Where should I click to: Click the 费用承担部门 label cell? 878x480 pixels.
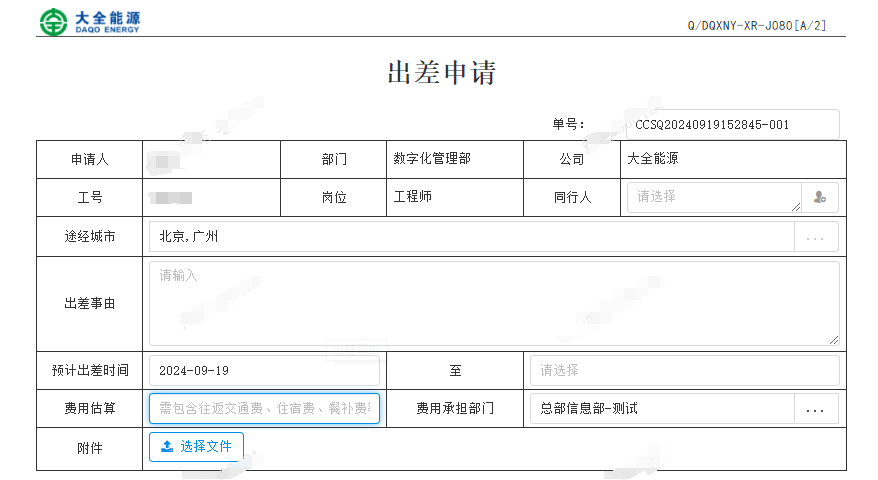point(455,409)
